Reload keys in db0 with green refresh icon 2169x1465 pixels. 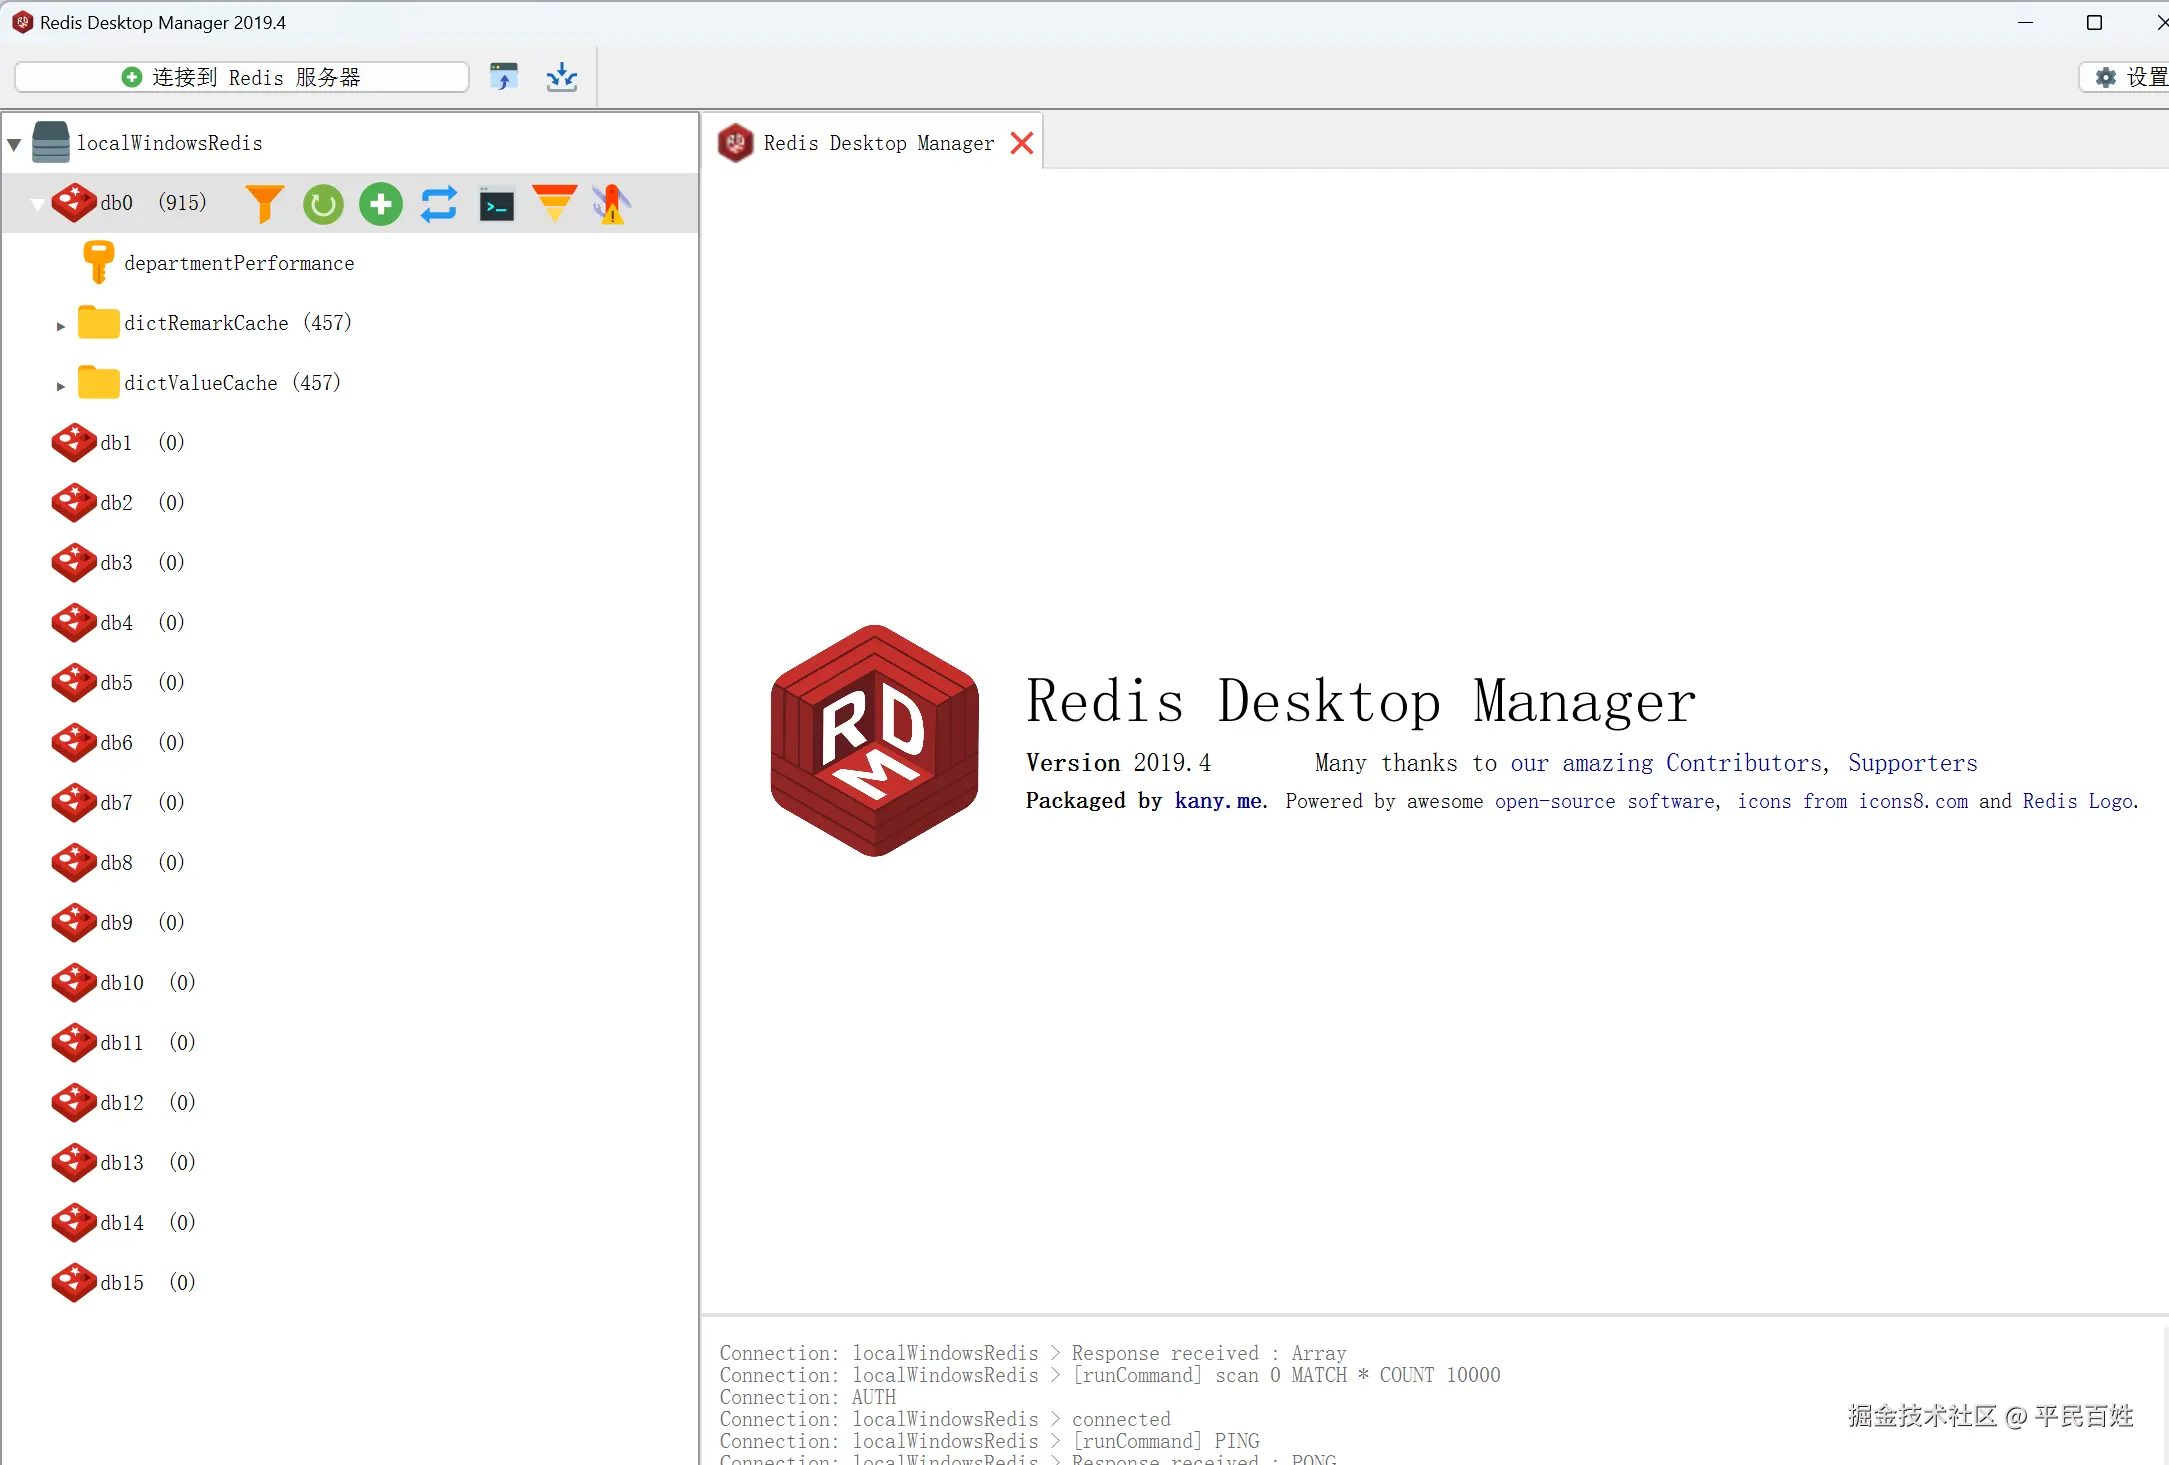(323, 204)
